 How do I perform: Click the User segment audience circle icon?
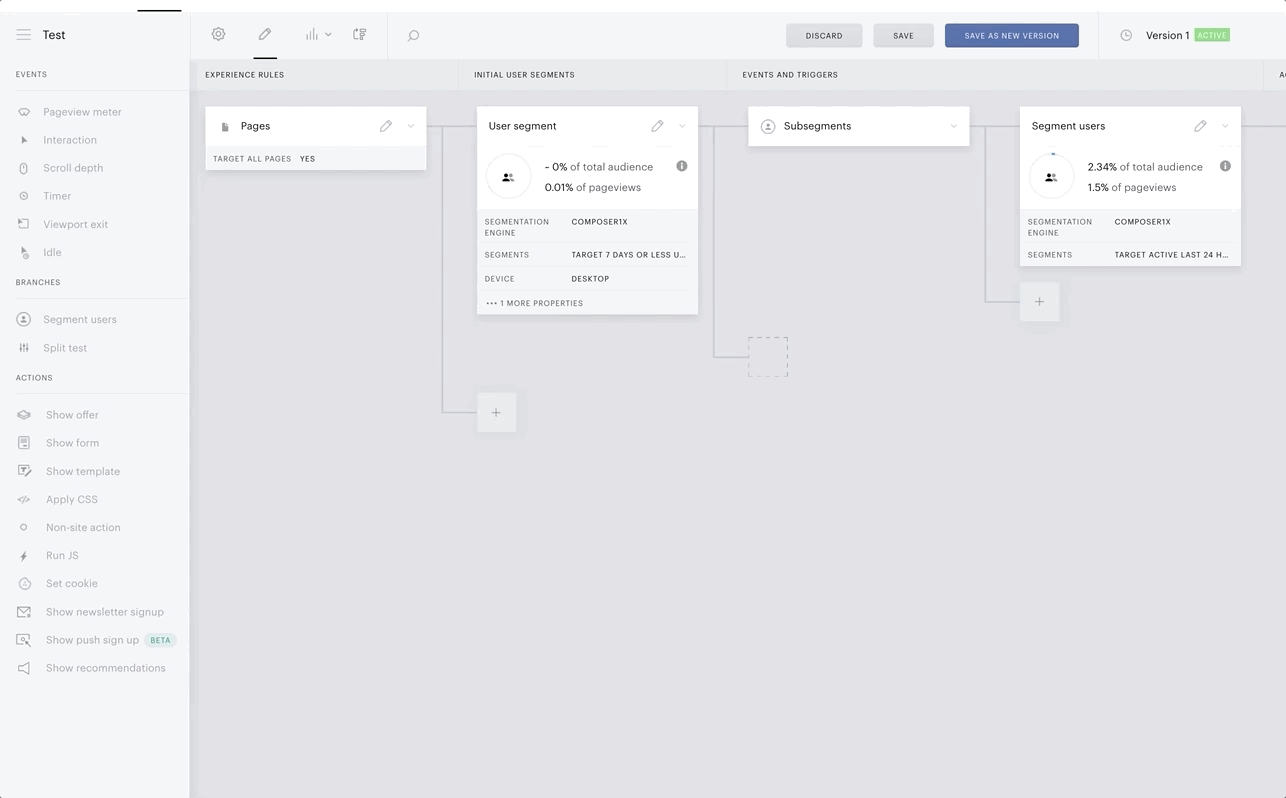click(508, 177)
